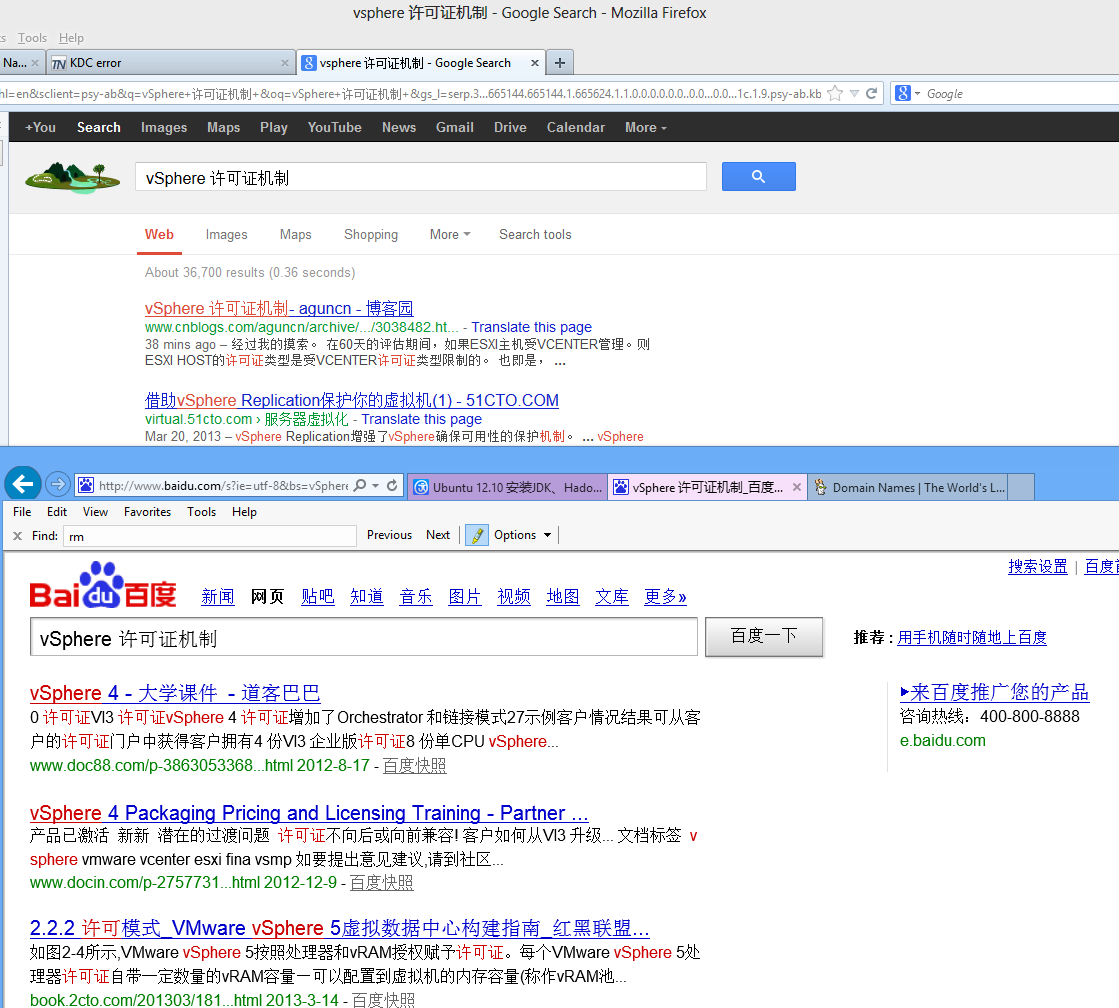Viewport: 1119px width, 1008px height.
Task: Close the vSphere Baidu tab in IE
Action: click(x=797, y=487)
